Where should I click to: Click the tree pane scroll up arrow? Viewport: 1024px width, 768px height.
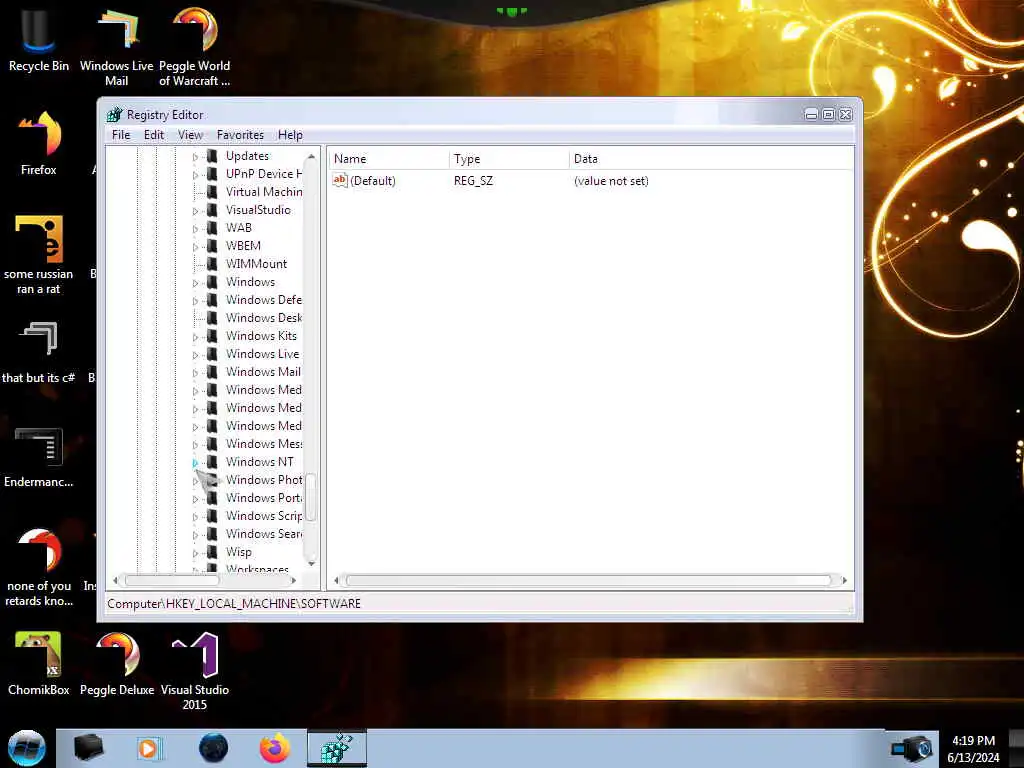click(x=312, y=157)
